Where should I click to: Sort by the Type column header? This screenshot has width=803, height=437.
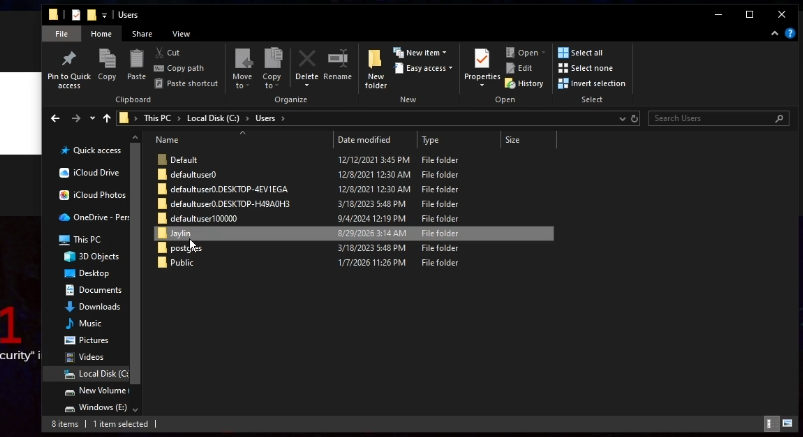[430, 140]
